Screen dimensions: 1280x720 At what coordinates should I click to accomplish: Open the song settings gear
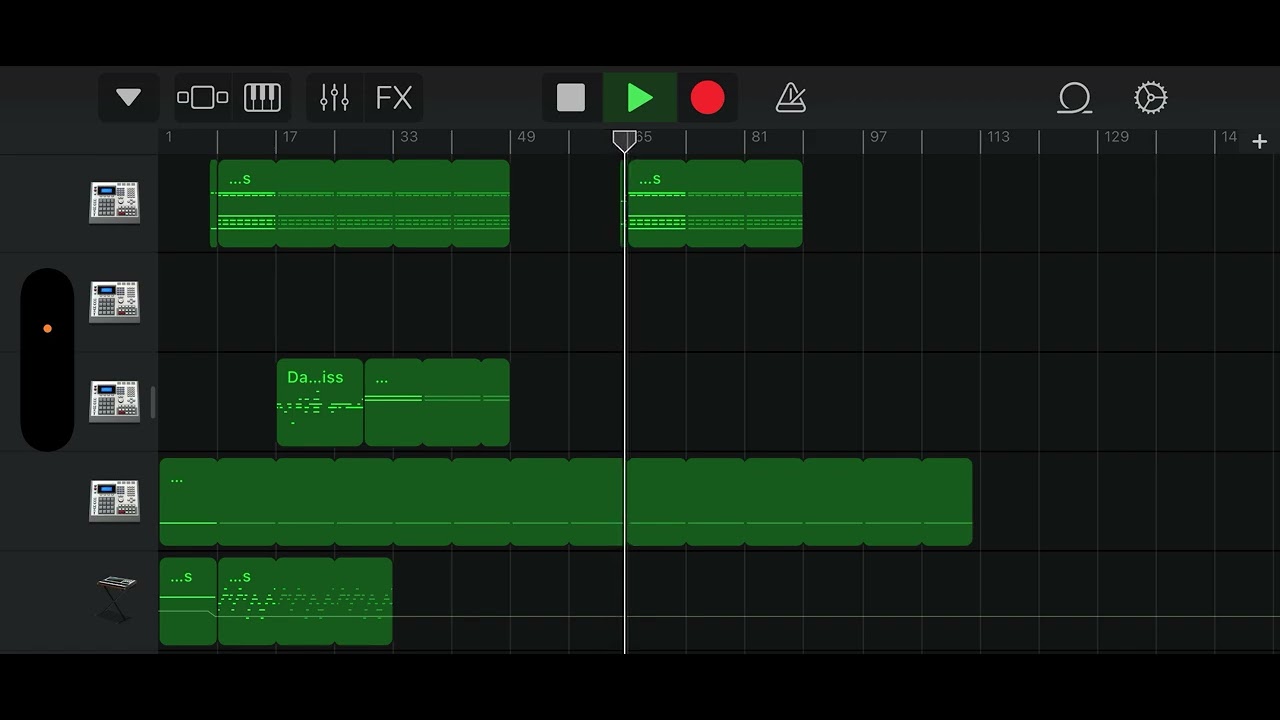tap(1151, 98)
